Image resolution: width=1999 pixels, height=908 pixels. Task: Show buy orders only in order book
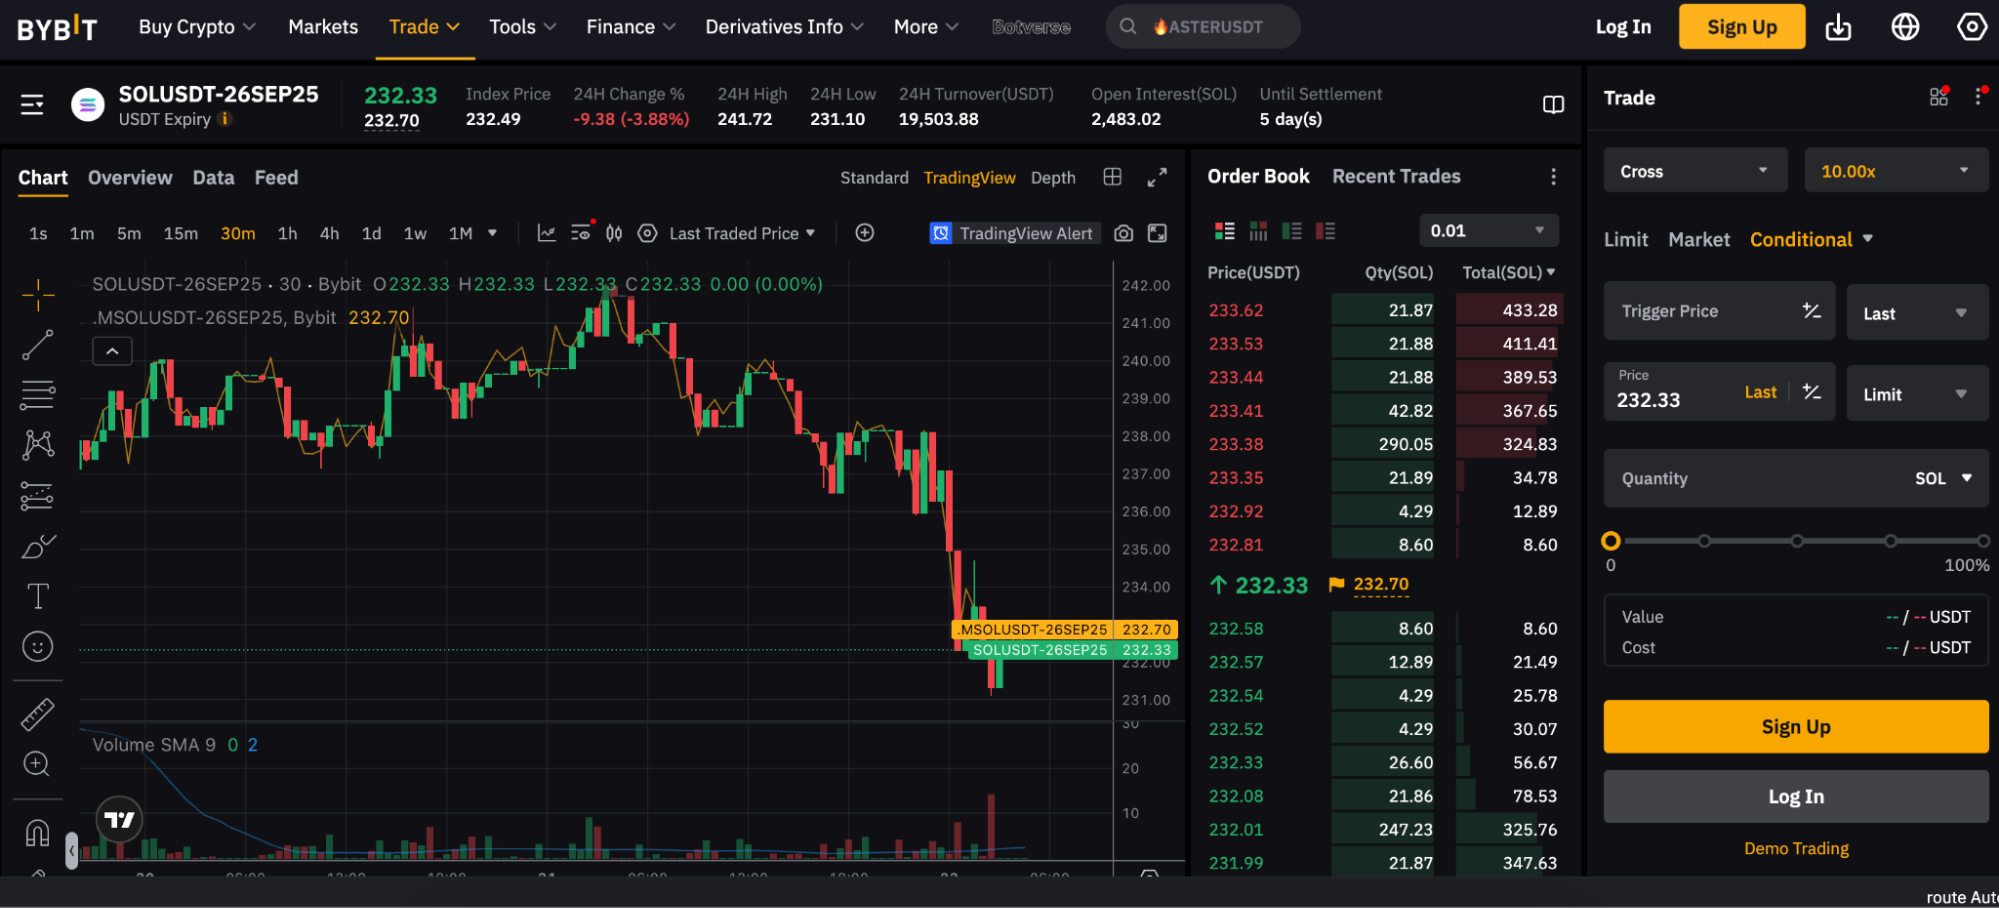[1292, 231]
